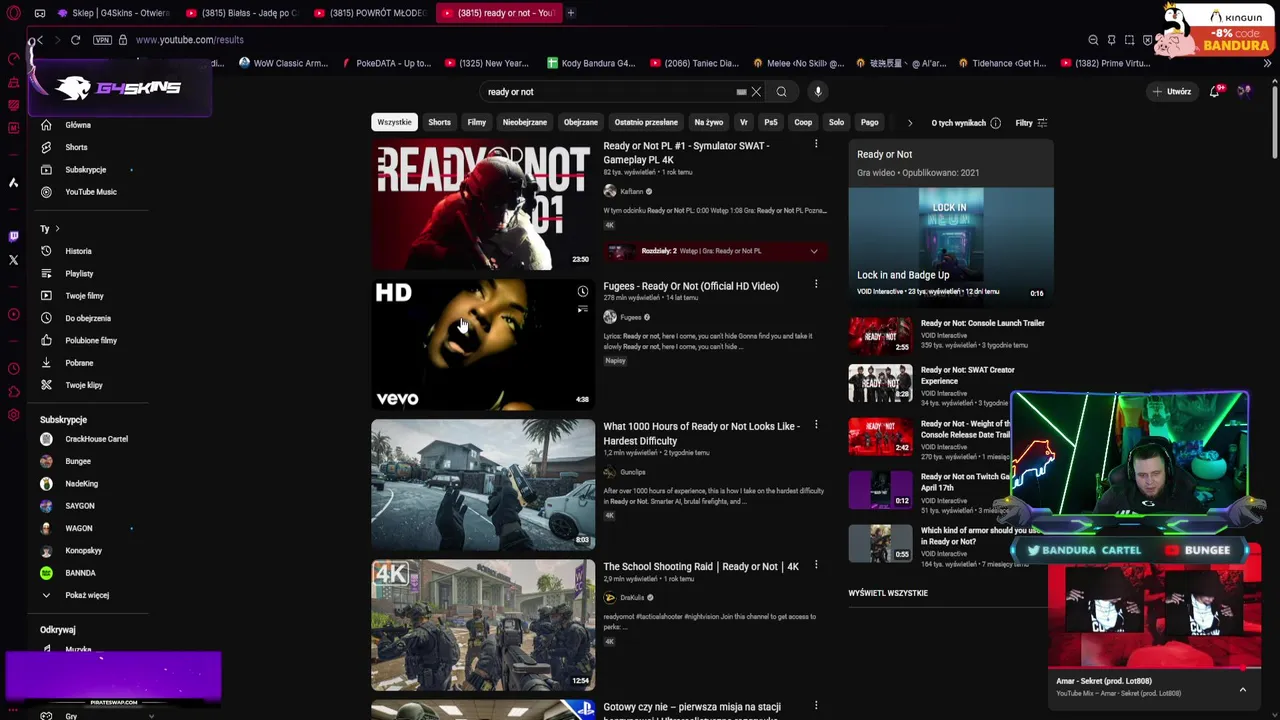
Task: Select the Na żywo filter chip
Action: coord(709,122)
